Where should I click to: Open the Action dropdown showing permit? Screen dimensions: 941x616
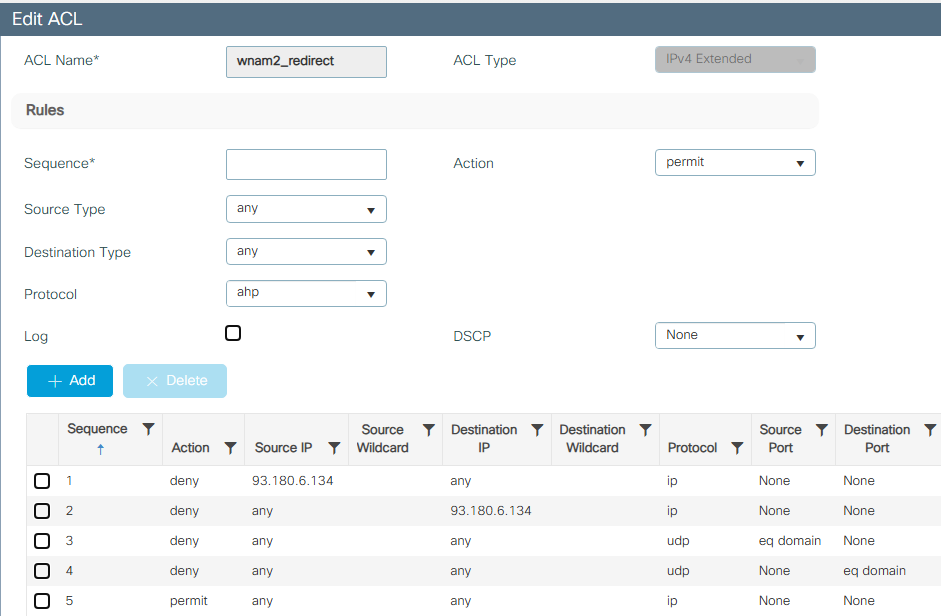pos(734,162)
